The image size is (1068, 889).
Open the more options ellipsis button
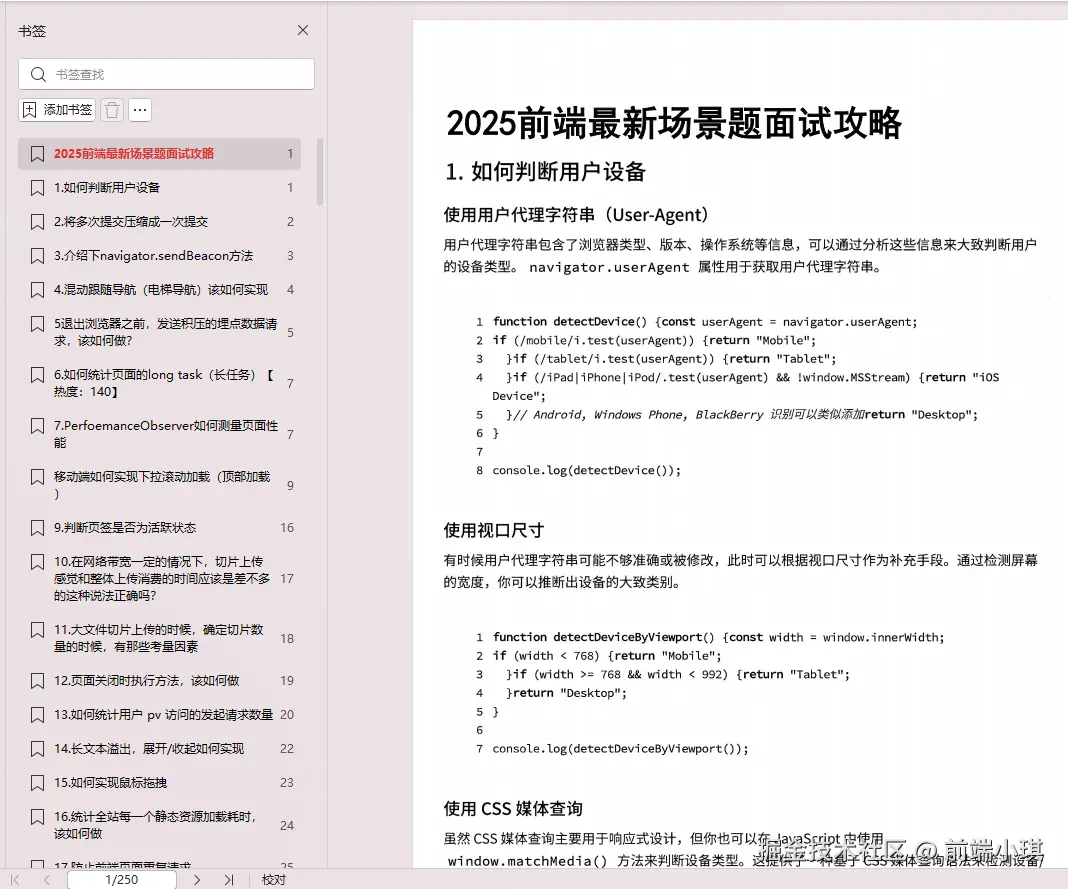click(140, 110)
